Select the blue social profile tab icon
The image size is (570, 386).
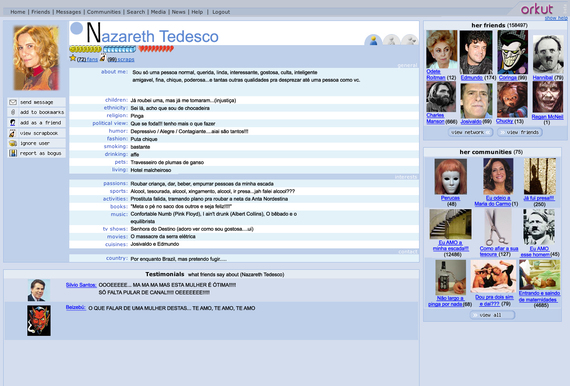373,40
